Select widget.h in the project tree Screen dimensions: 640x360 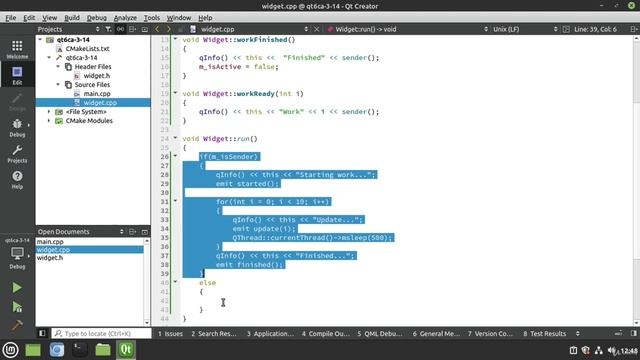click(97, 76)
